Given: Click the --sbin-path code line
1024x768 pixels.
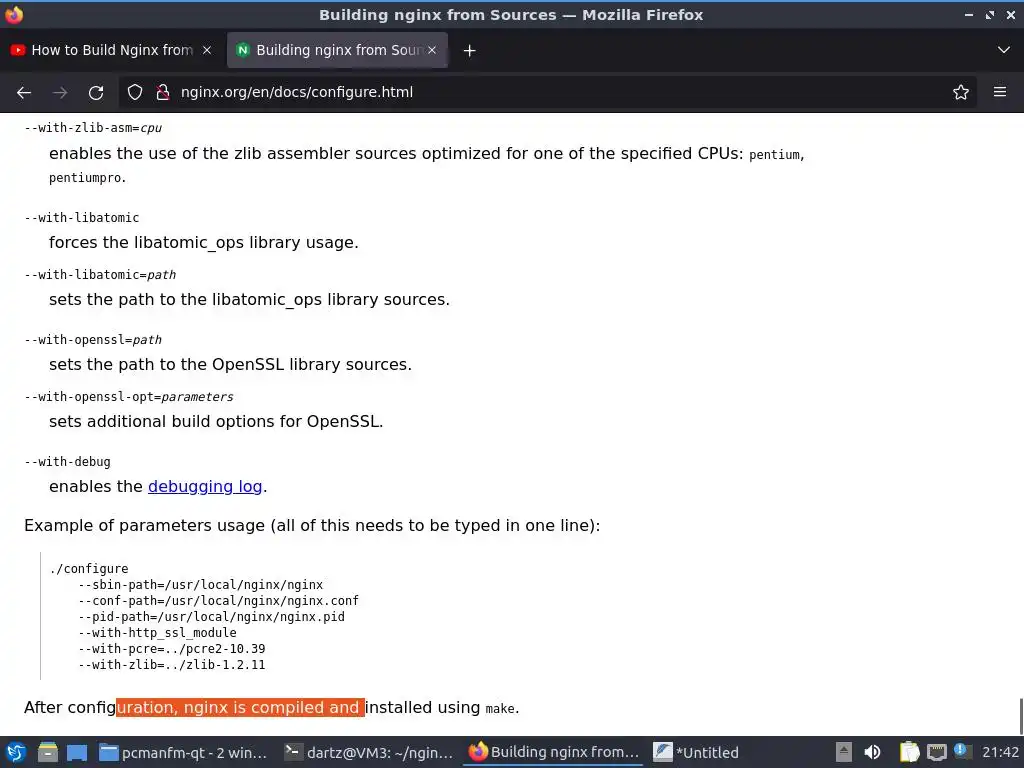Looking at the screenshot, I should tap(200, 585).
